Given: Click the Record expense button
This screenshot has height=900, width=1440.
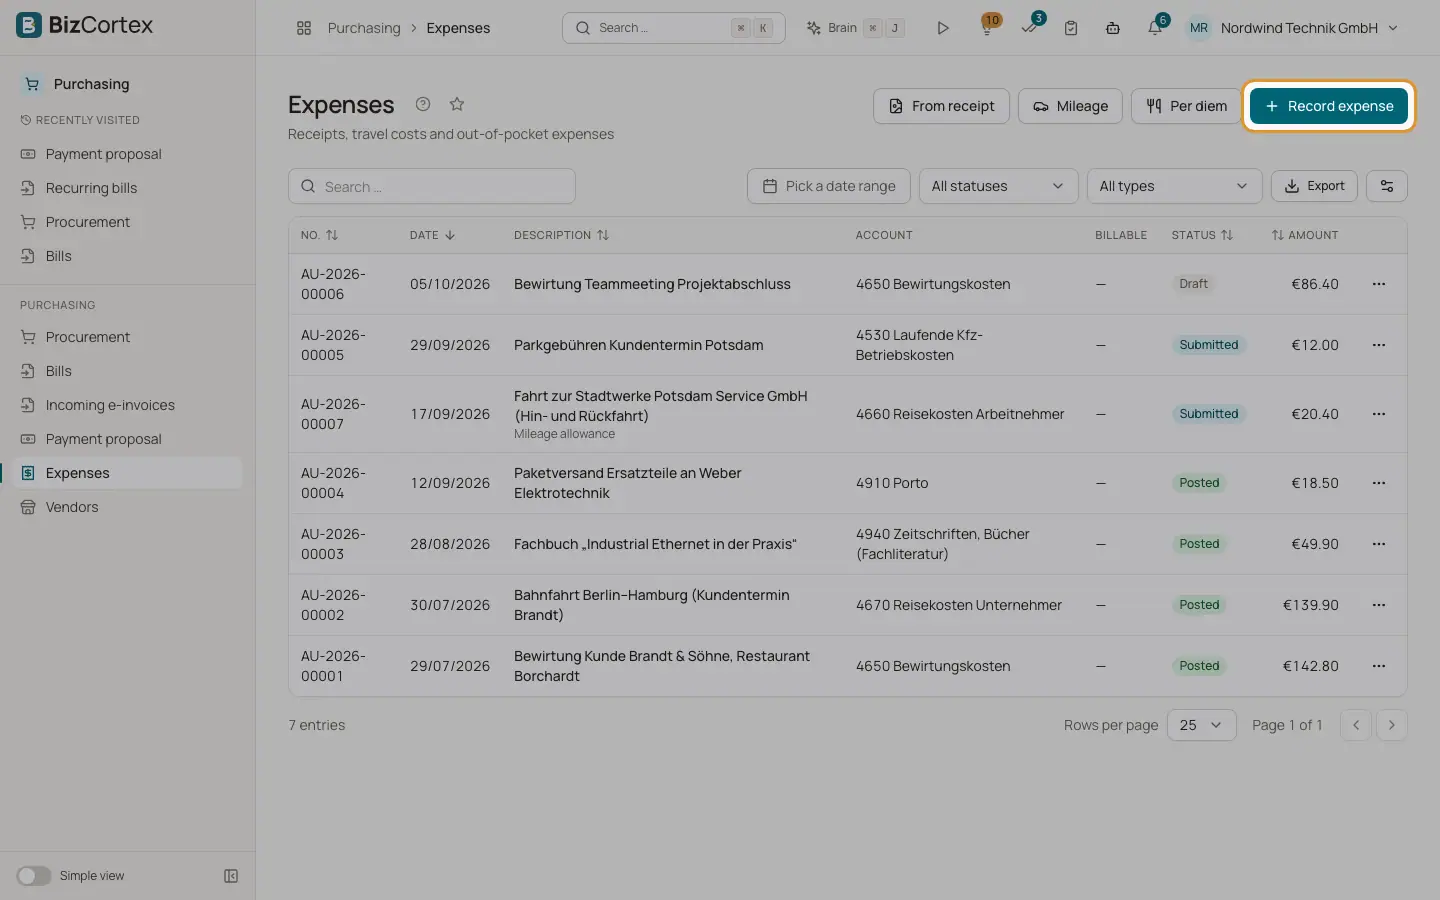Looking at the screenshot, I should (x=1329, y=106).
